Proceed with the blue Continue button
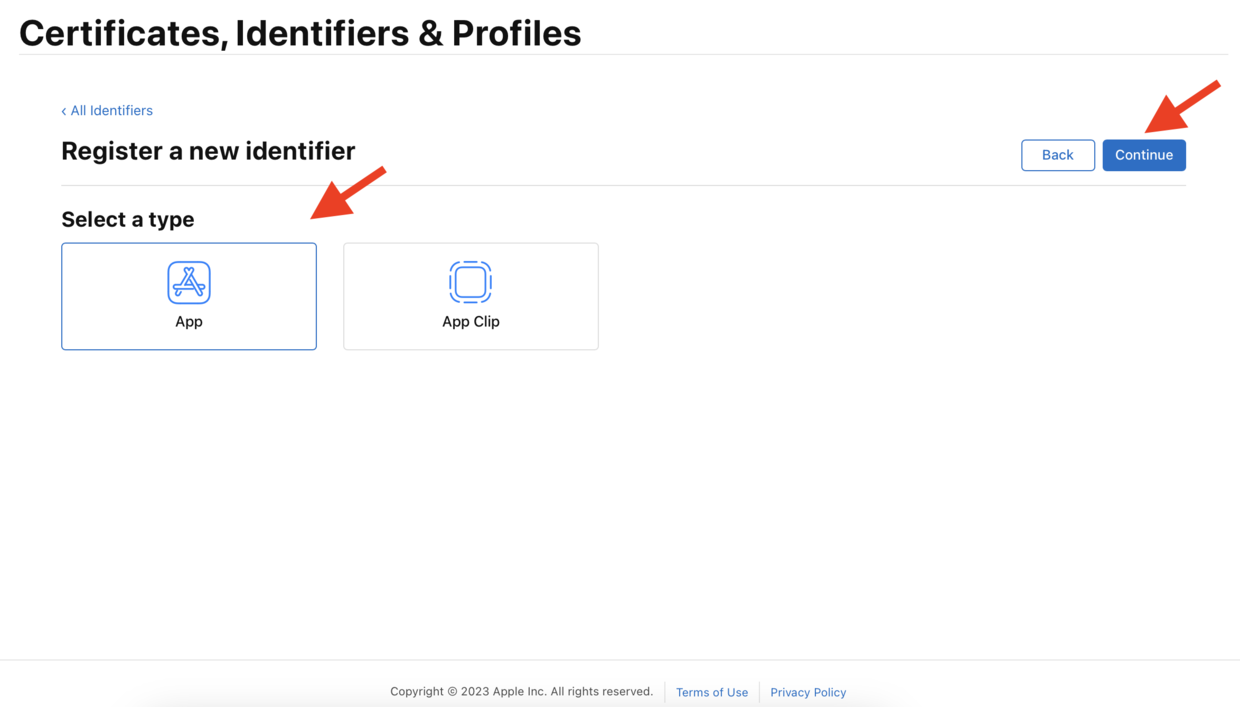This screenshot has width=1240, height=707. (x=1144, y=155)
